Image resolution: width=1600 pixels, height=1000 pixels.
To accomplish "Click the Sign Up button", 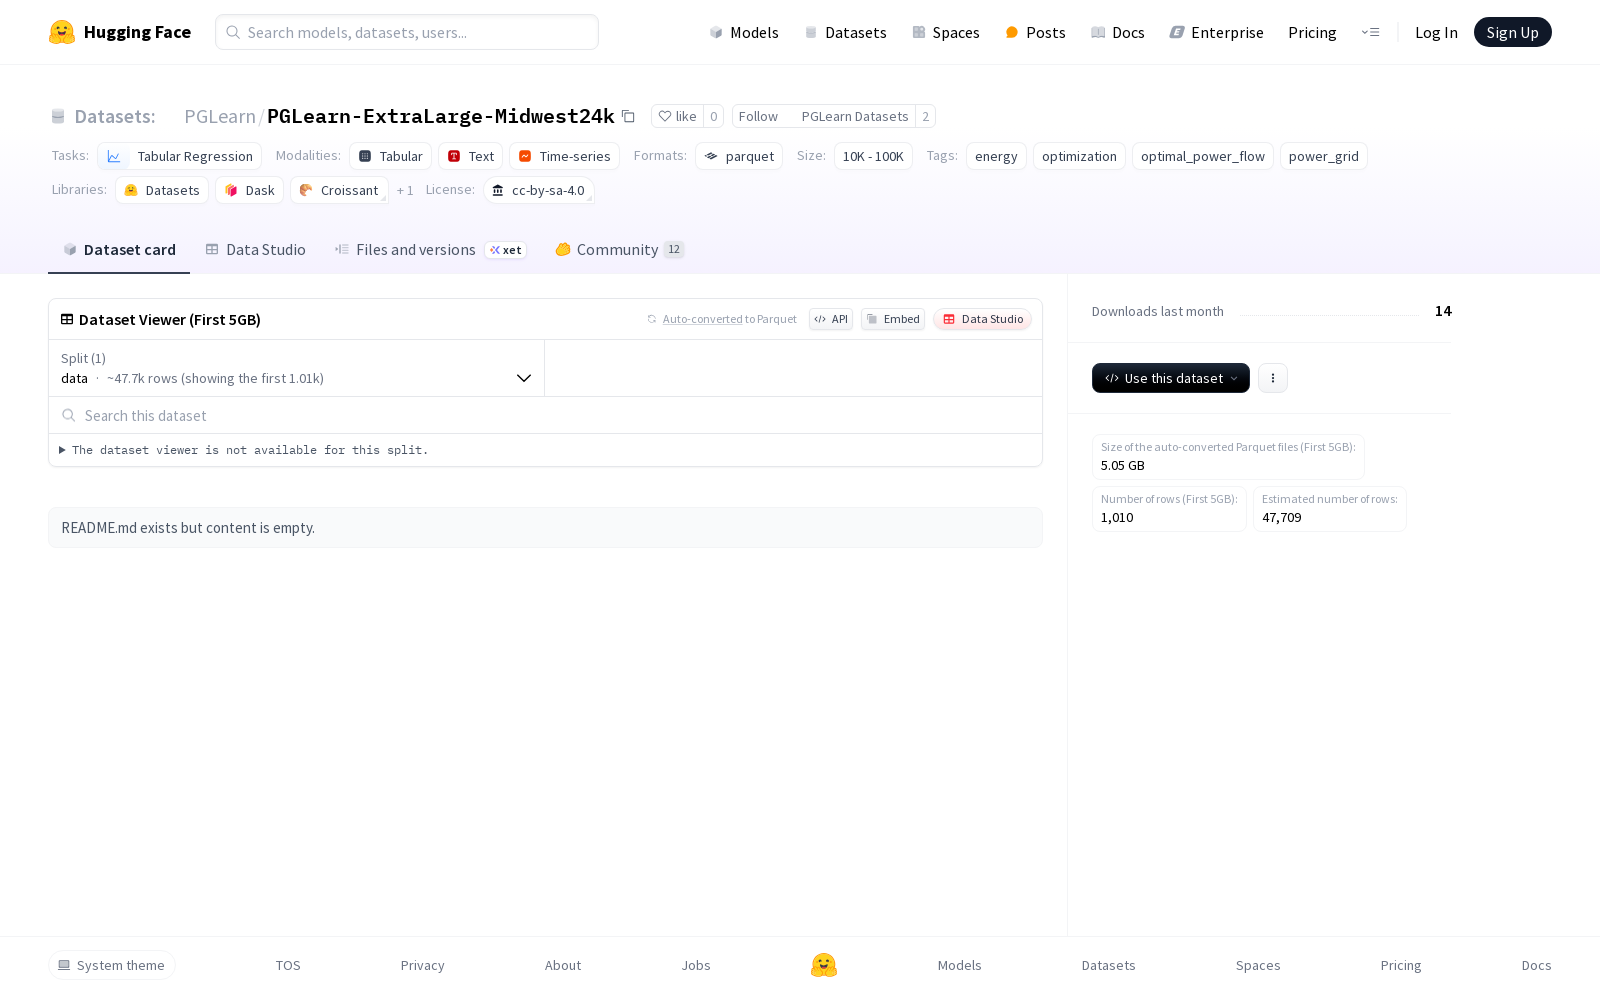I will tap(1512, 32).
